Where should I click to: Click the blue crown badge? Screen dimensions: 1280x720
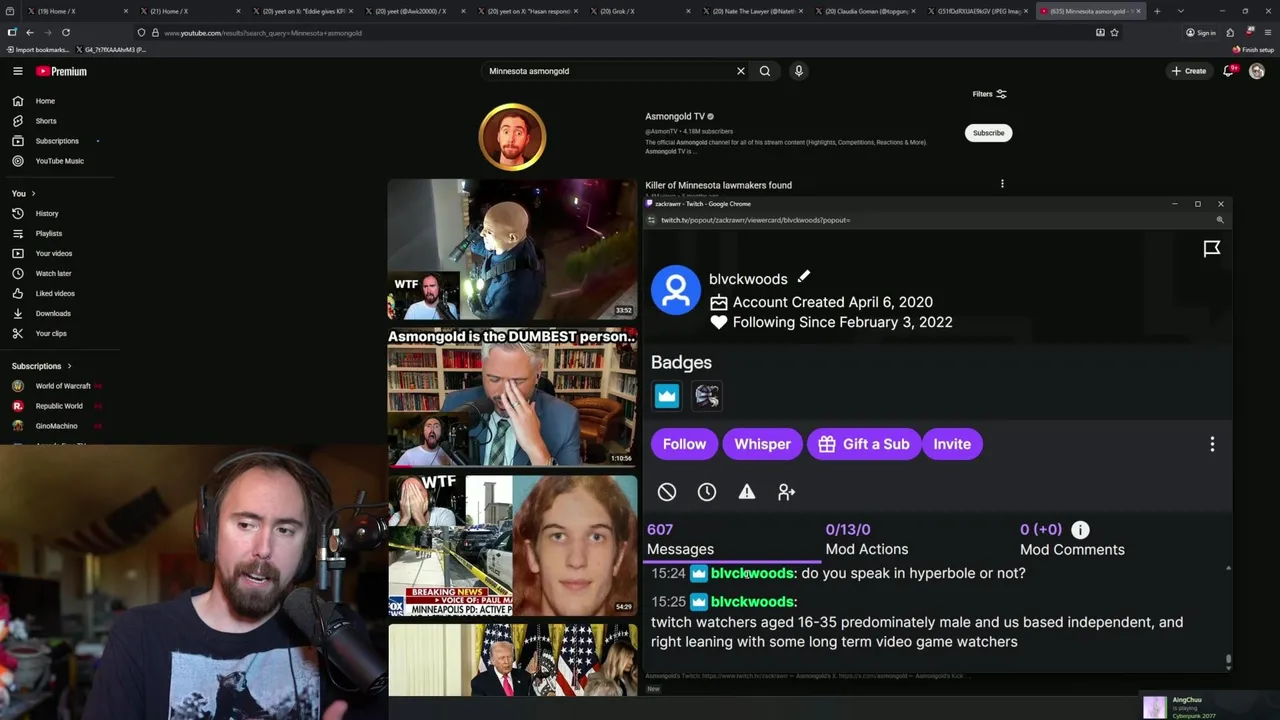[667, 396]
